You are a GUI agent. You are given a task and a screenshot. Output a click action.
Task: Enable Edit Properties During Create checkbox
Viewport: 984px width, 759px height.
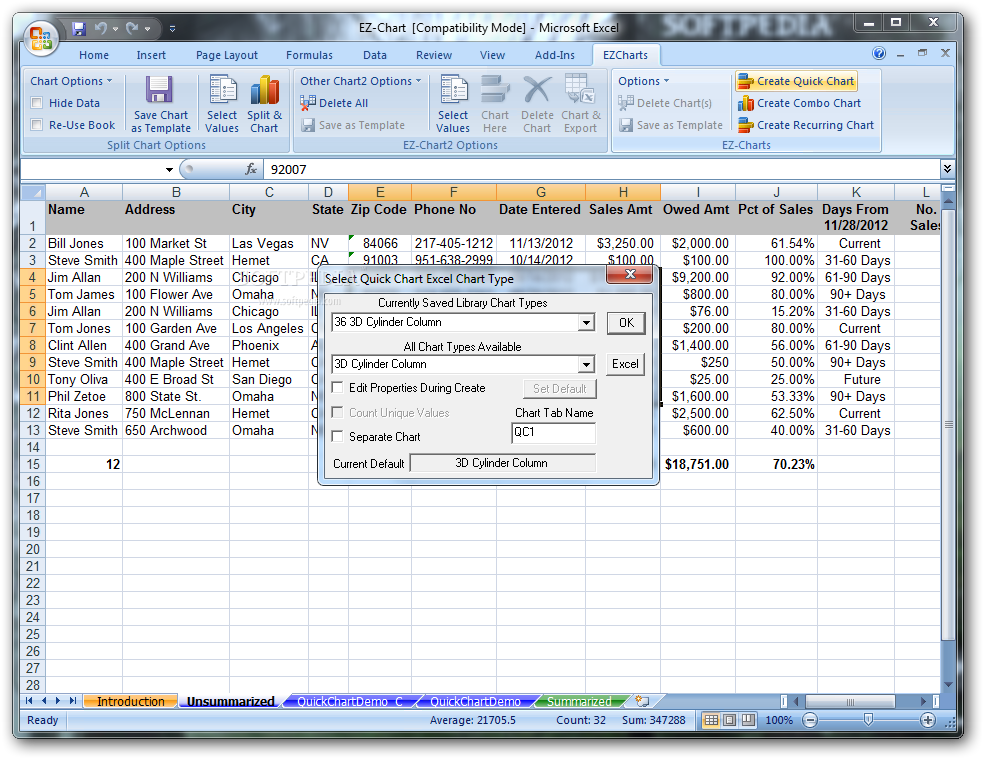pyautogui.click(x=338, y=387)
